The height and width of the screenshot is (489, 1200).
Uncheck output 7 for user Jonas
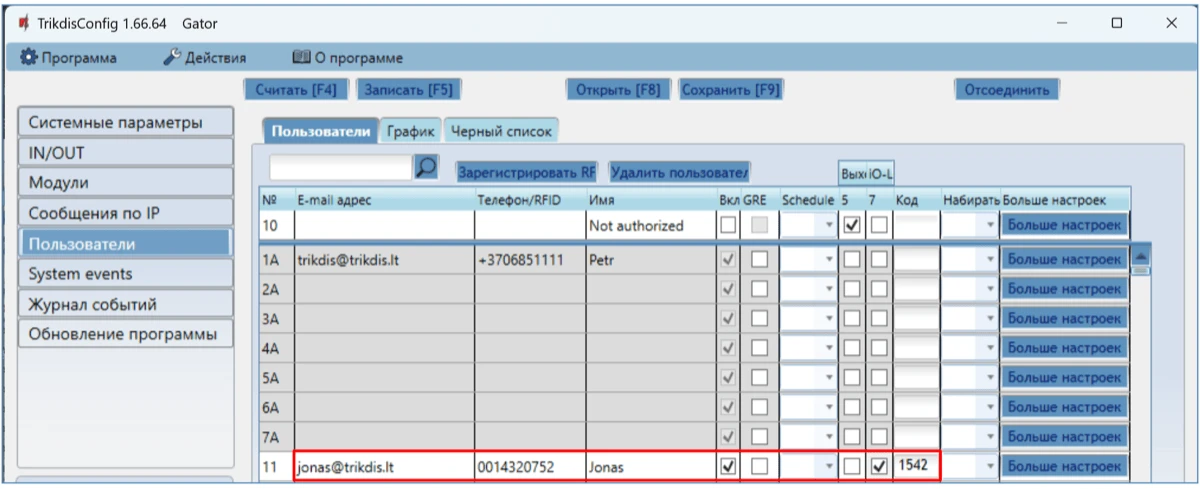coord(877,466)
